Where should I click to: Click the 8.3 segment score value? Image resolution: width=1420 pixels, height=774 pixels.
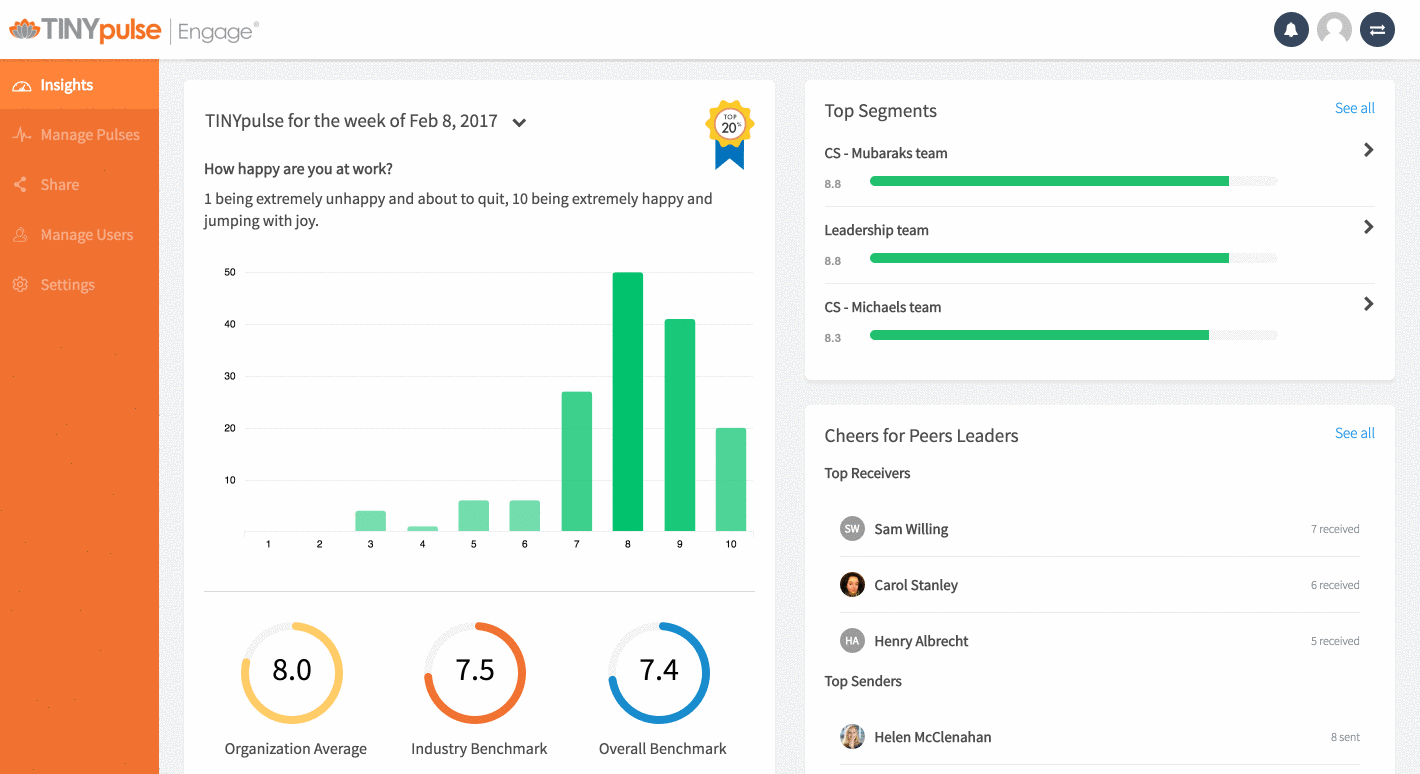[833, 338]
